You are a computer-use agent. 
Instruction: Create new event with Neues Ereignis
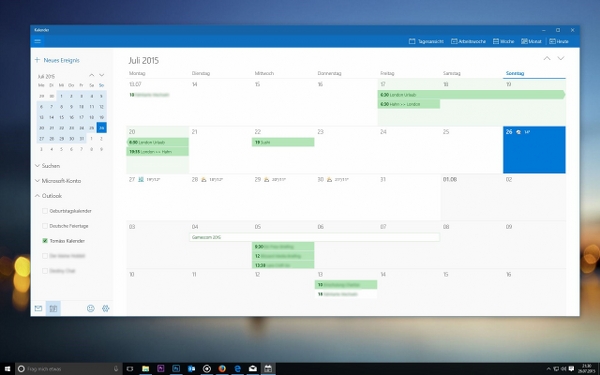click(x=57, y=60)
